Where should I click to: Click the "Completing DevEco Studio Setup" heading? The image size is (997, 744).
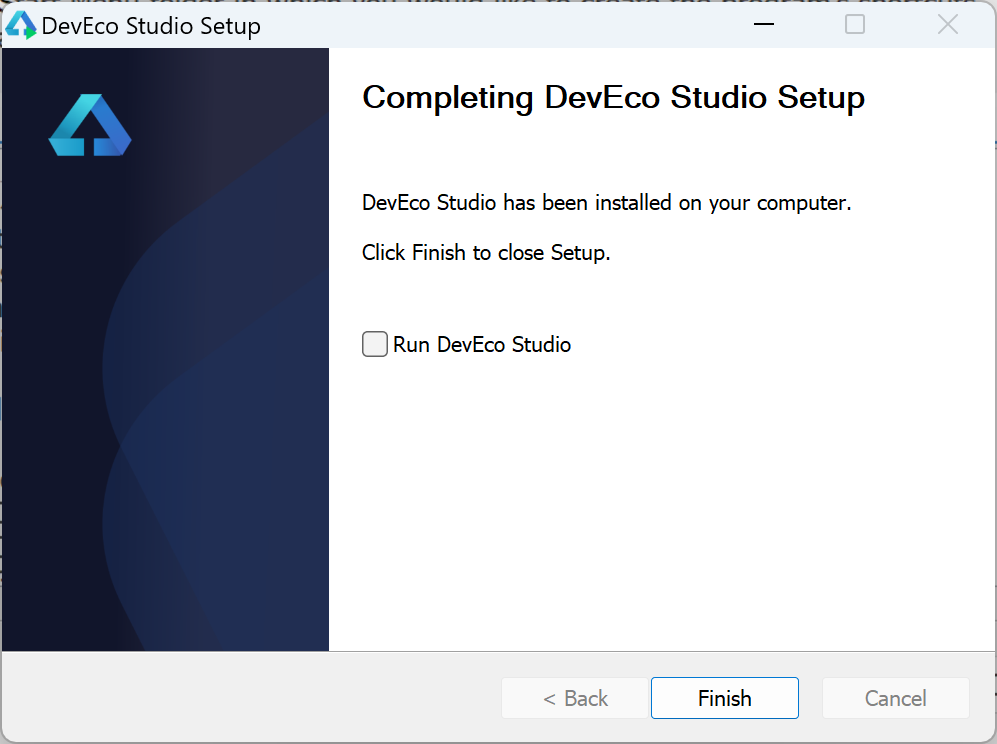click(x=613, y=98)
